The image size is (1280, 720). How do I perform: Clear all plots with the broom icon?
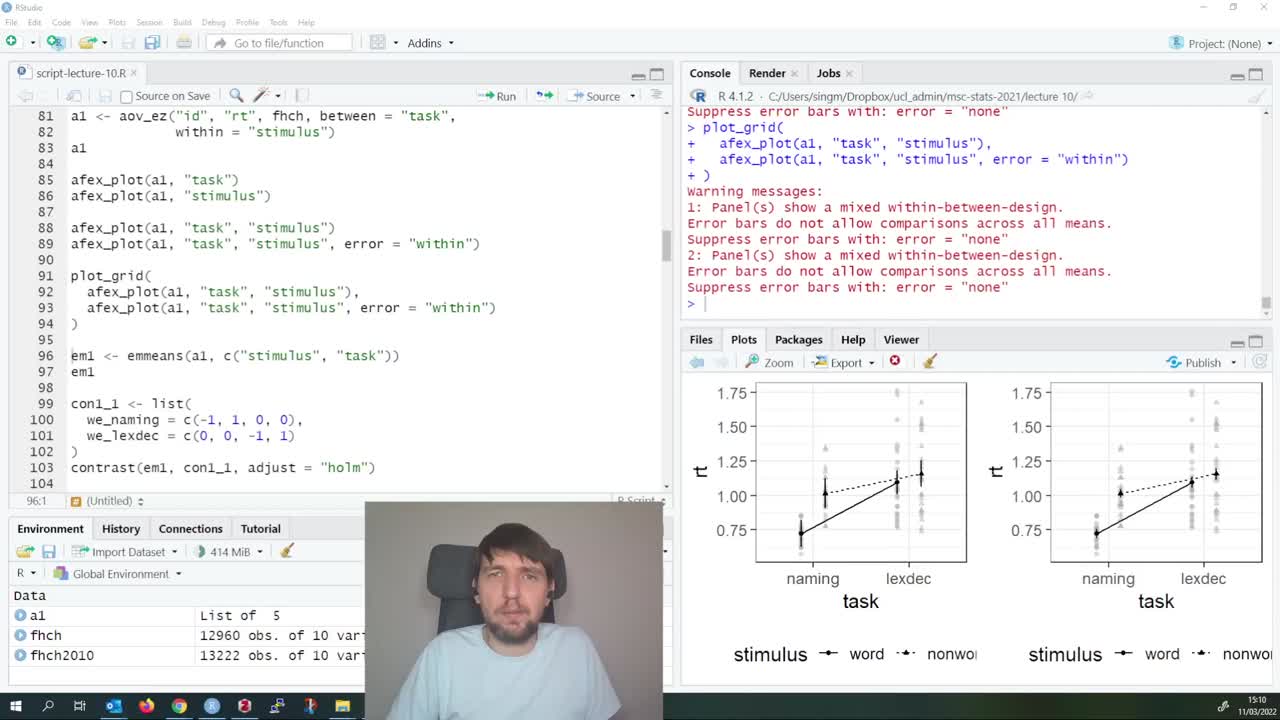928,362
